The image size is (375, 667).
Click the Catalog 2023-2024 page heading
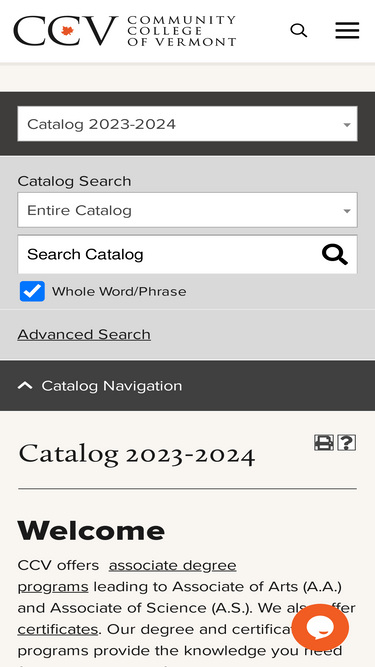coord(136,454)
